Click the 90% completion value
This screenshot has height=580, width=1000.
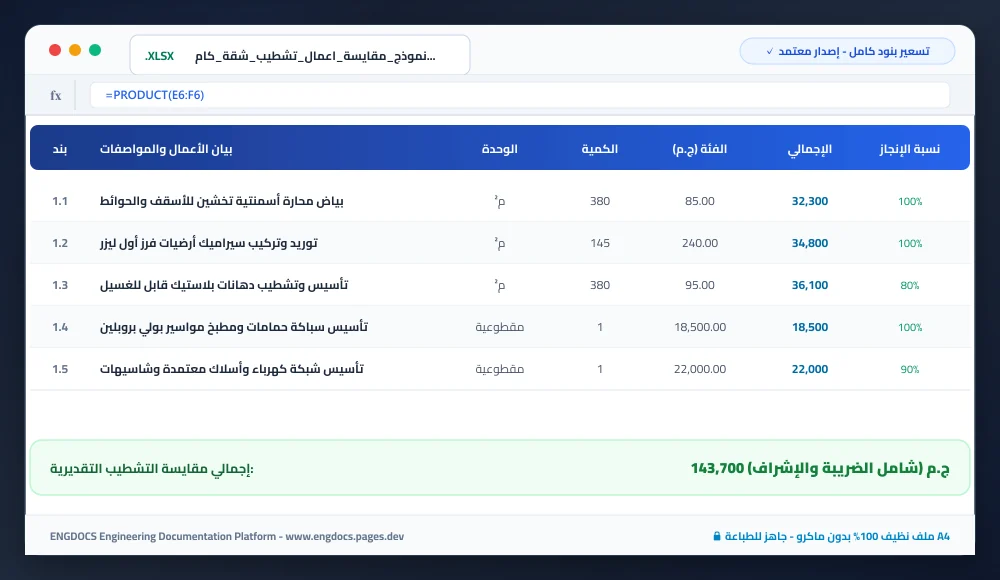[x=910, y=370]
